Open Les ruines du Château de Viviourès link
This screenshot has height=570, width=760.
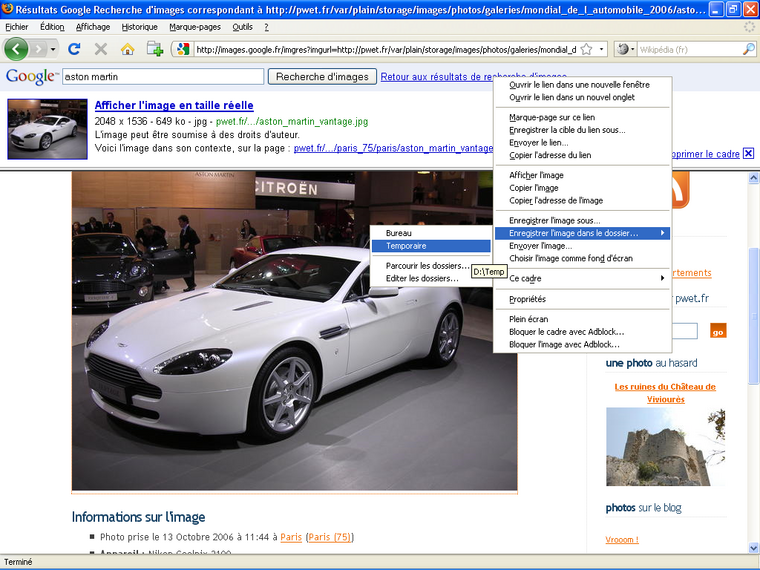point(665,393)
